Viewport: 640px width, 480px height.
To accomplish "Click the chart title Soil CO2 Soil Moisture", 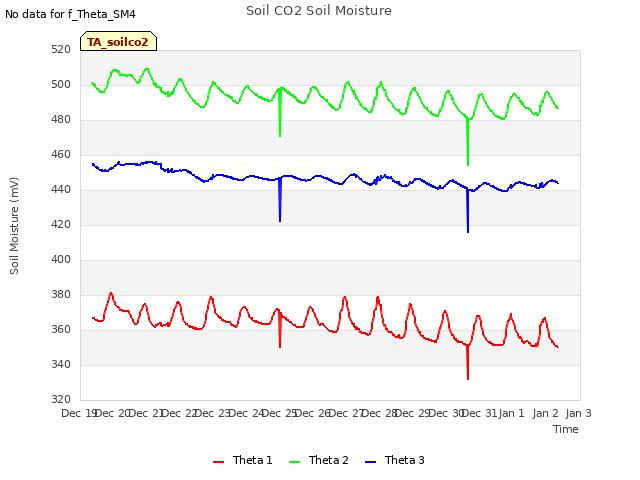I will 319,11.
